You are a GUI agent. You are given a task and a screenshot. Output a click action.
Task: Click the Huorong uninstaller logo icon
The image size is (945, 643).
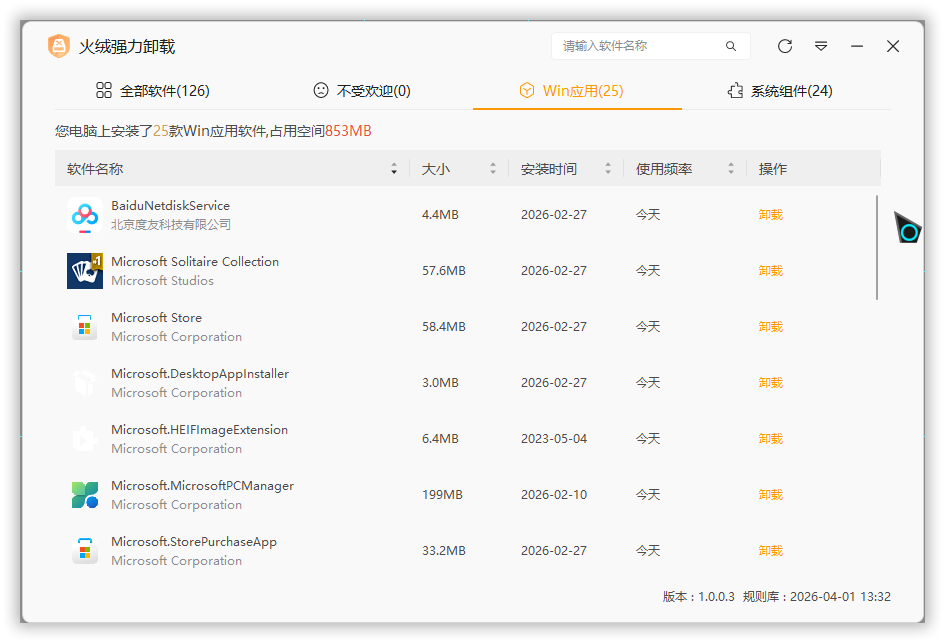pyautogui.click(x=59, y=46)
